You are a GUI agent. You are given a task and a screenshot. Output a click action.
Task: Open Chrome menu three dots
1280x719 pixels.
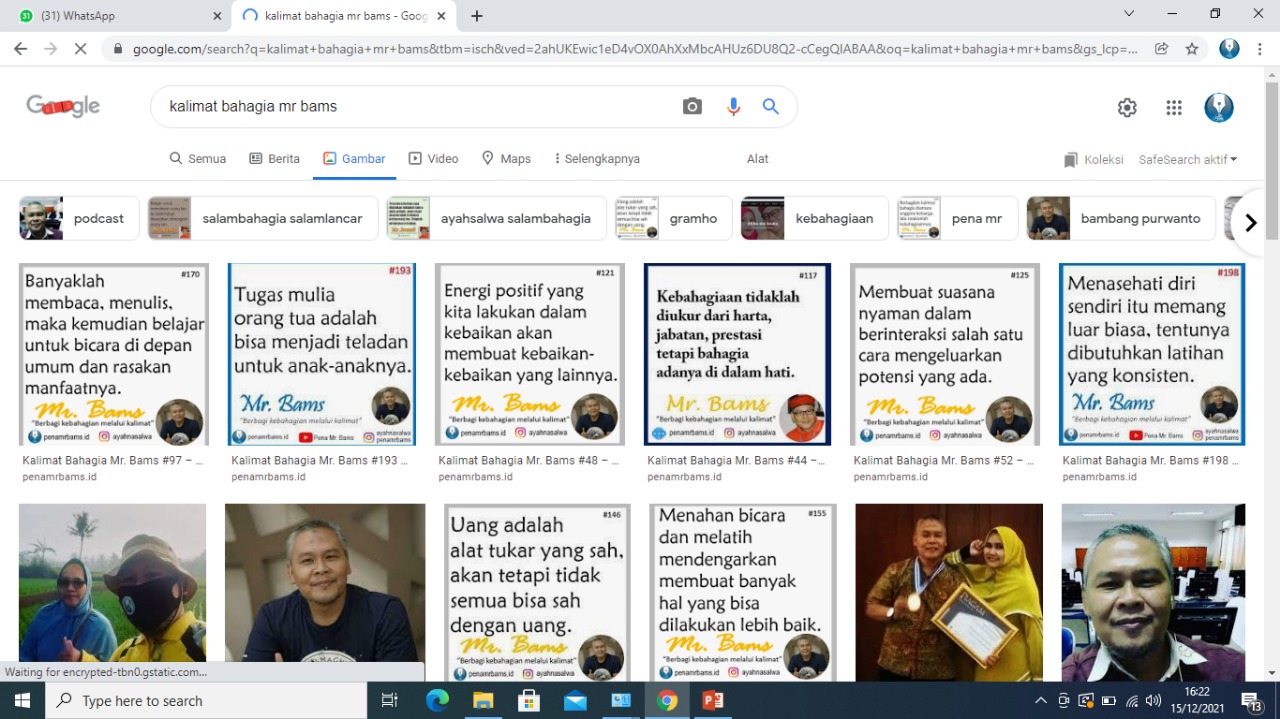pos(1260,48)
